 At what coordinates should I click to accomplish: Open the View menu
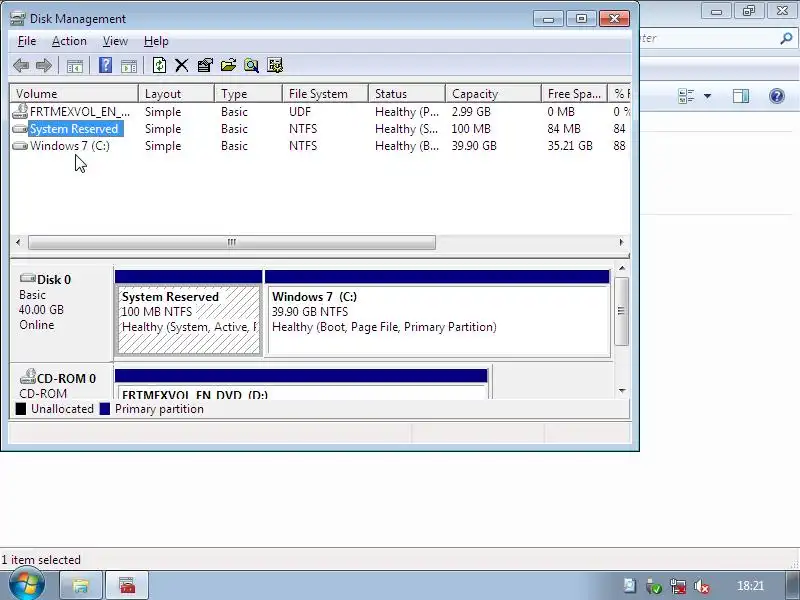pos(115,41)
